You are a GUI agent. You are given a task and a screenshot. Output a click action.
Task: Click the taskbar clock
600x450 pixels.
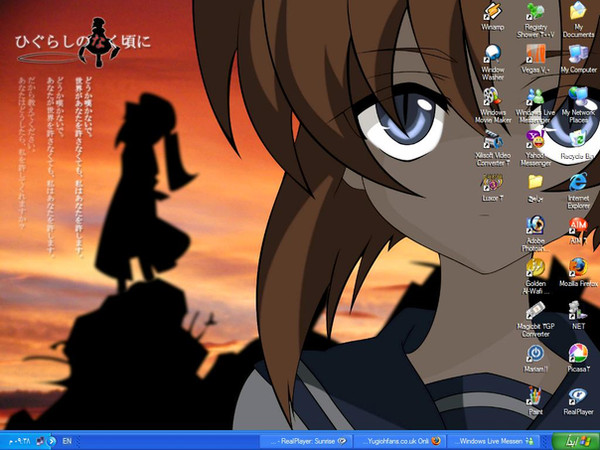pyautogui.click(x=19, y=441)
